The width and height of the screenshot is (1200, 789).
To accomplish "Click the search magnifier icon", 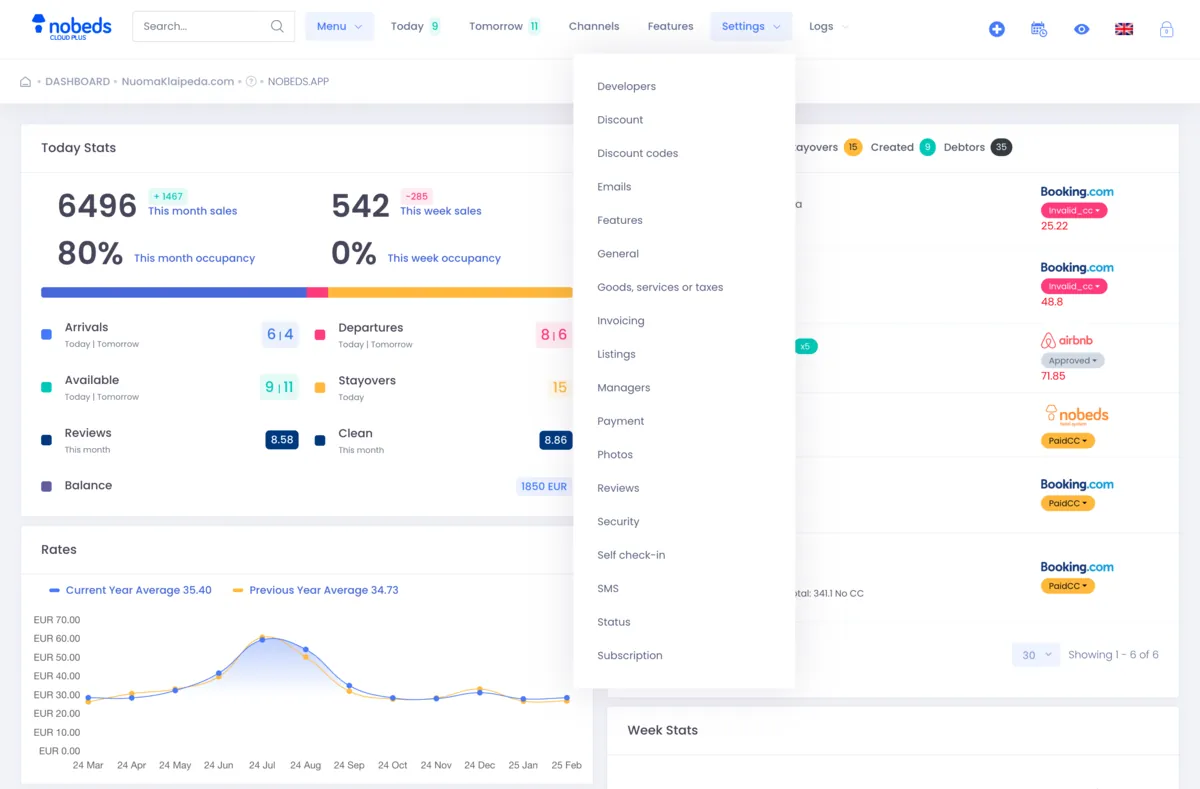I will pos(277,27).
